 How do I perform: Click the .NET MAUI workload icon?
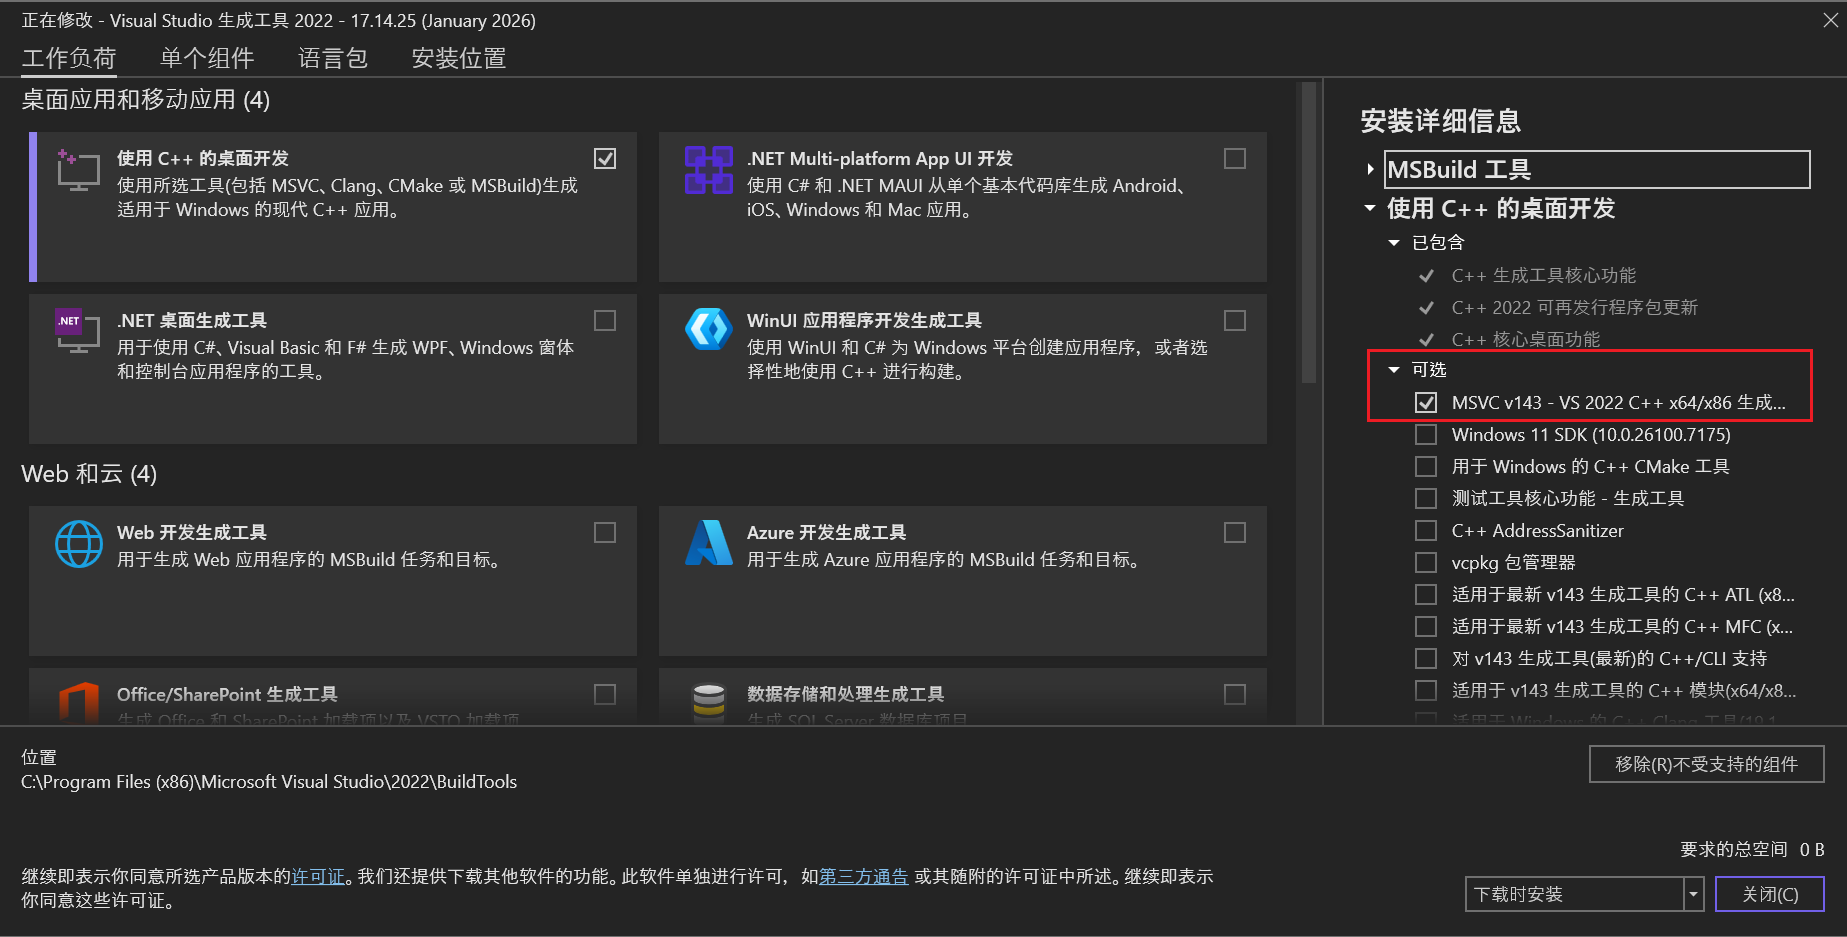(708, 170)
